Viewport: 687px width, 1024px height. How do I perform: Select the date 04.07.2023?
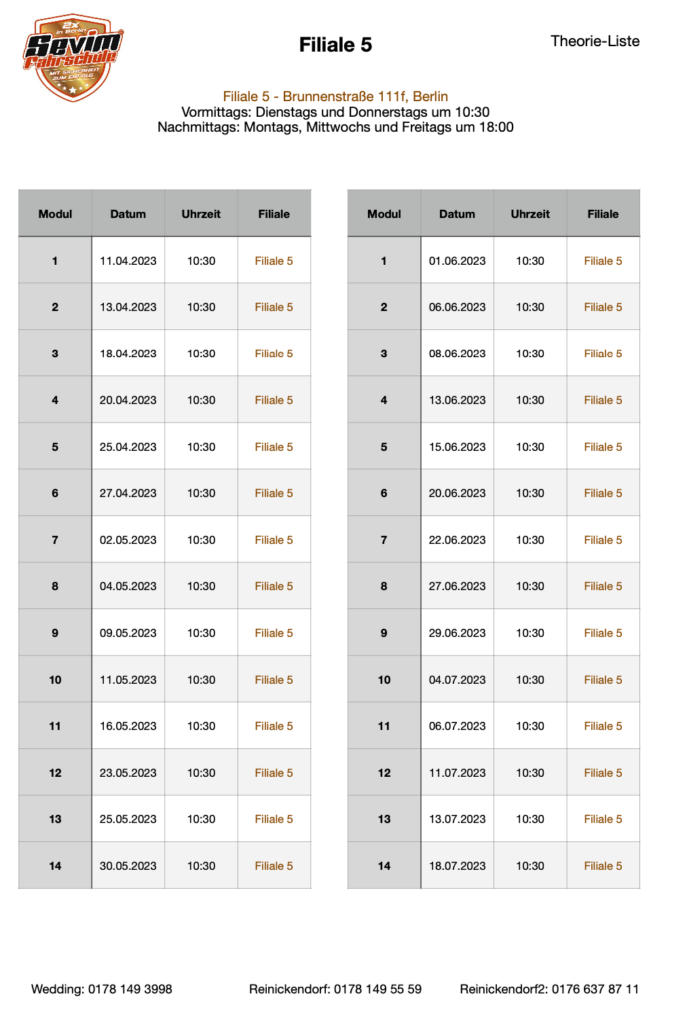coord(457,680)
